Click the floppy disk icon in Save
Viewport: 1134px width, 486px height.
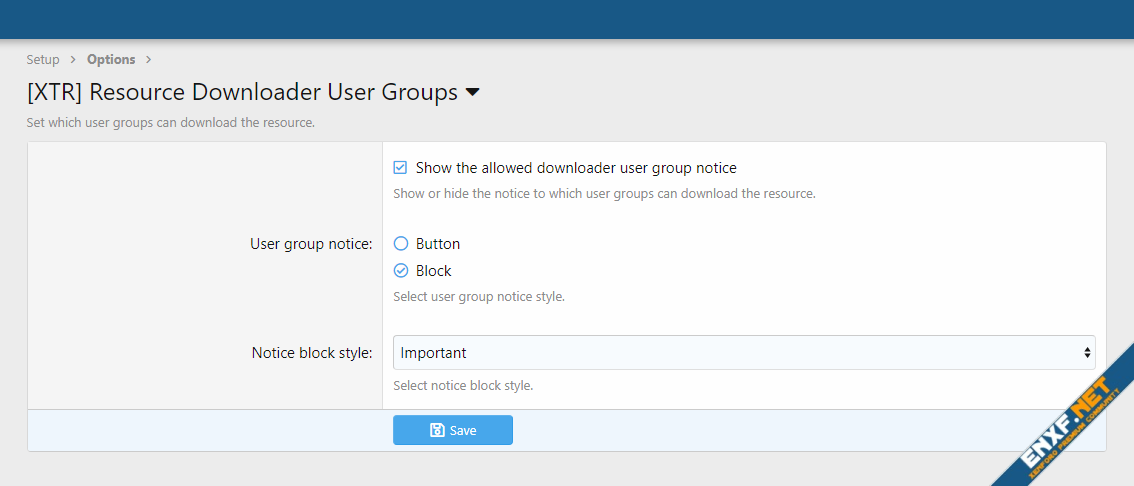coord(437,430)
